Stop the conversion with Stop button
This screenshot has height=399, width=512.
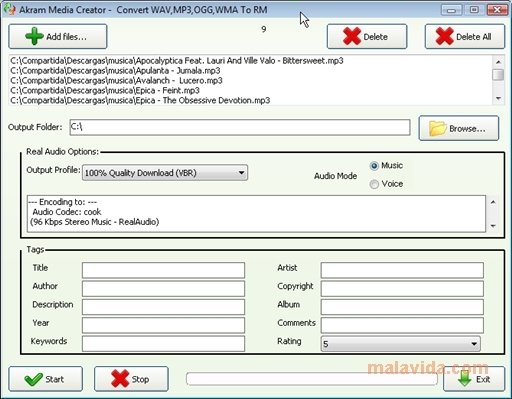[x=131, y=379]
